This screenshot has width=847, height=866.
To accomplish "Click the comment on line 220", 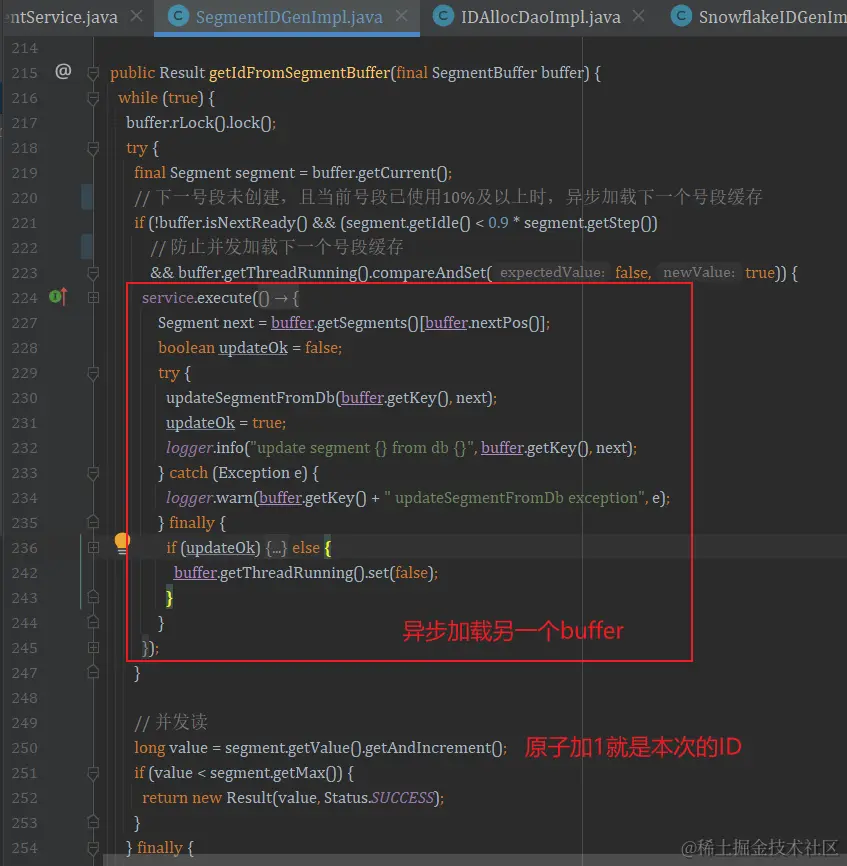I will coord(448,197).
